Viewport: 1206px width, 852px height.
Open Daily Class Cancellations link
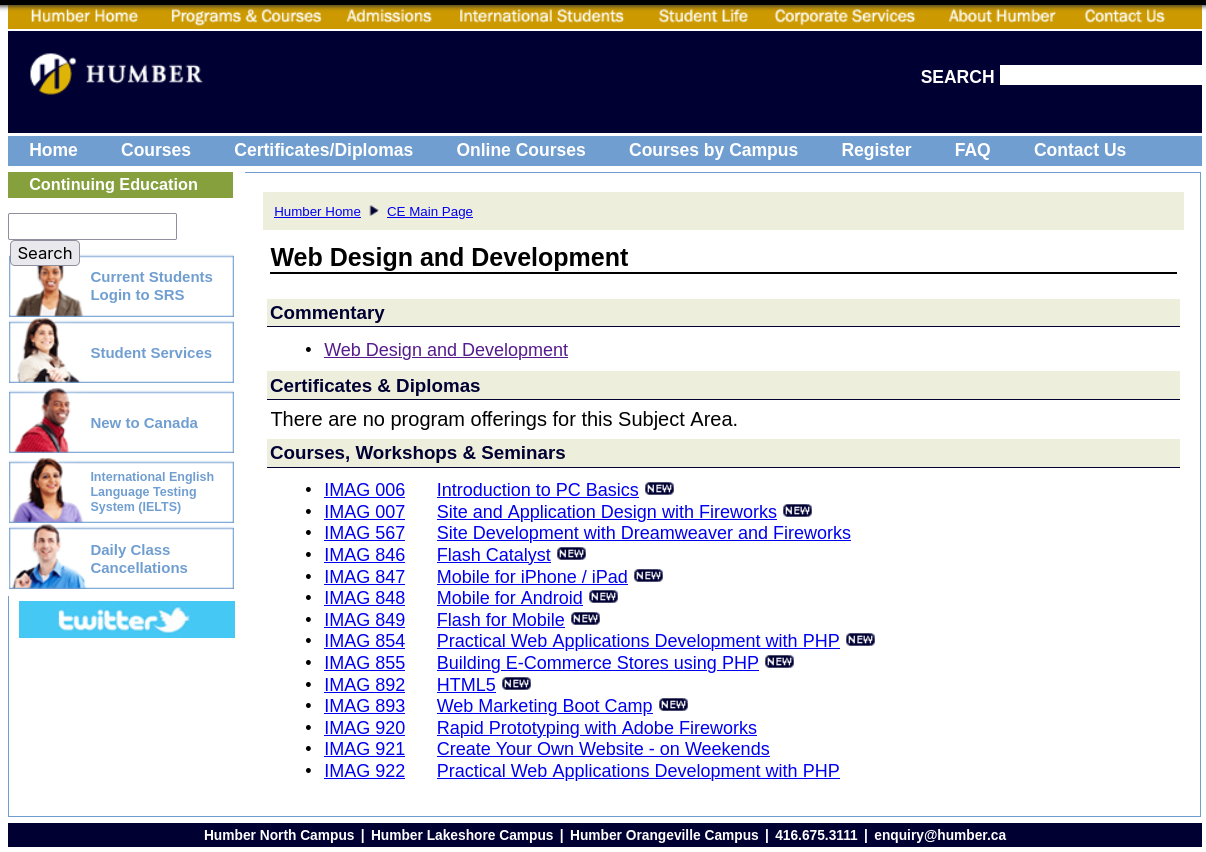(139, 559)
